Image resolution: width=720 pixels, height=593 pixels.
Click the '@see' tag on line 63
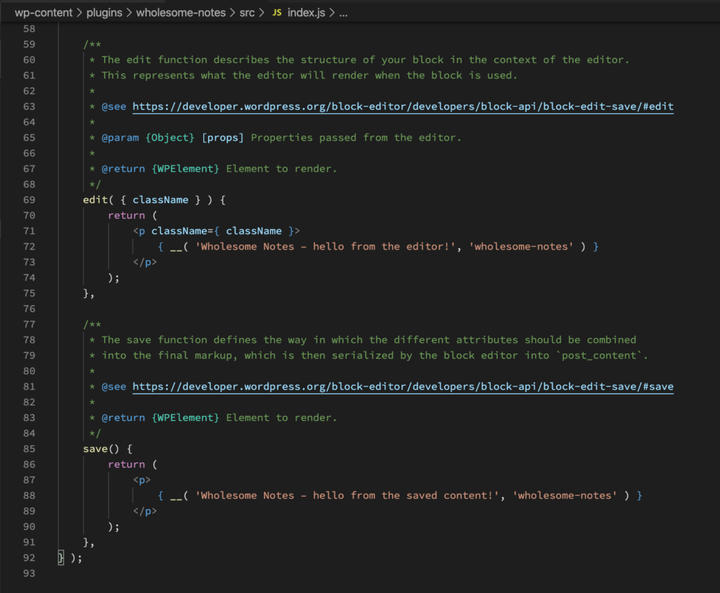(x=114, y=107)
